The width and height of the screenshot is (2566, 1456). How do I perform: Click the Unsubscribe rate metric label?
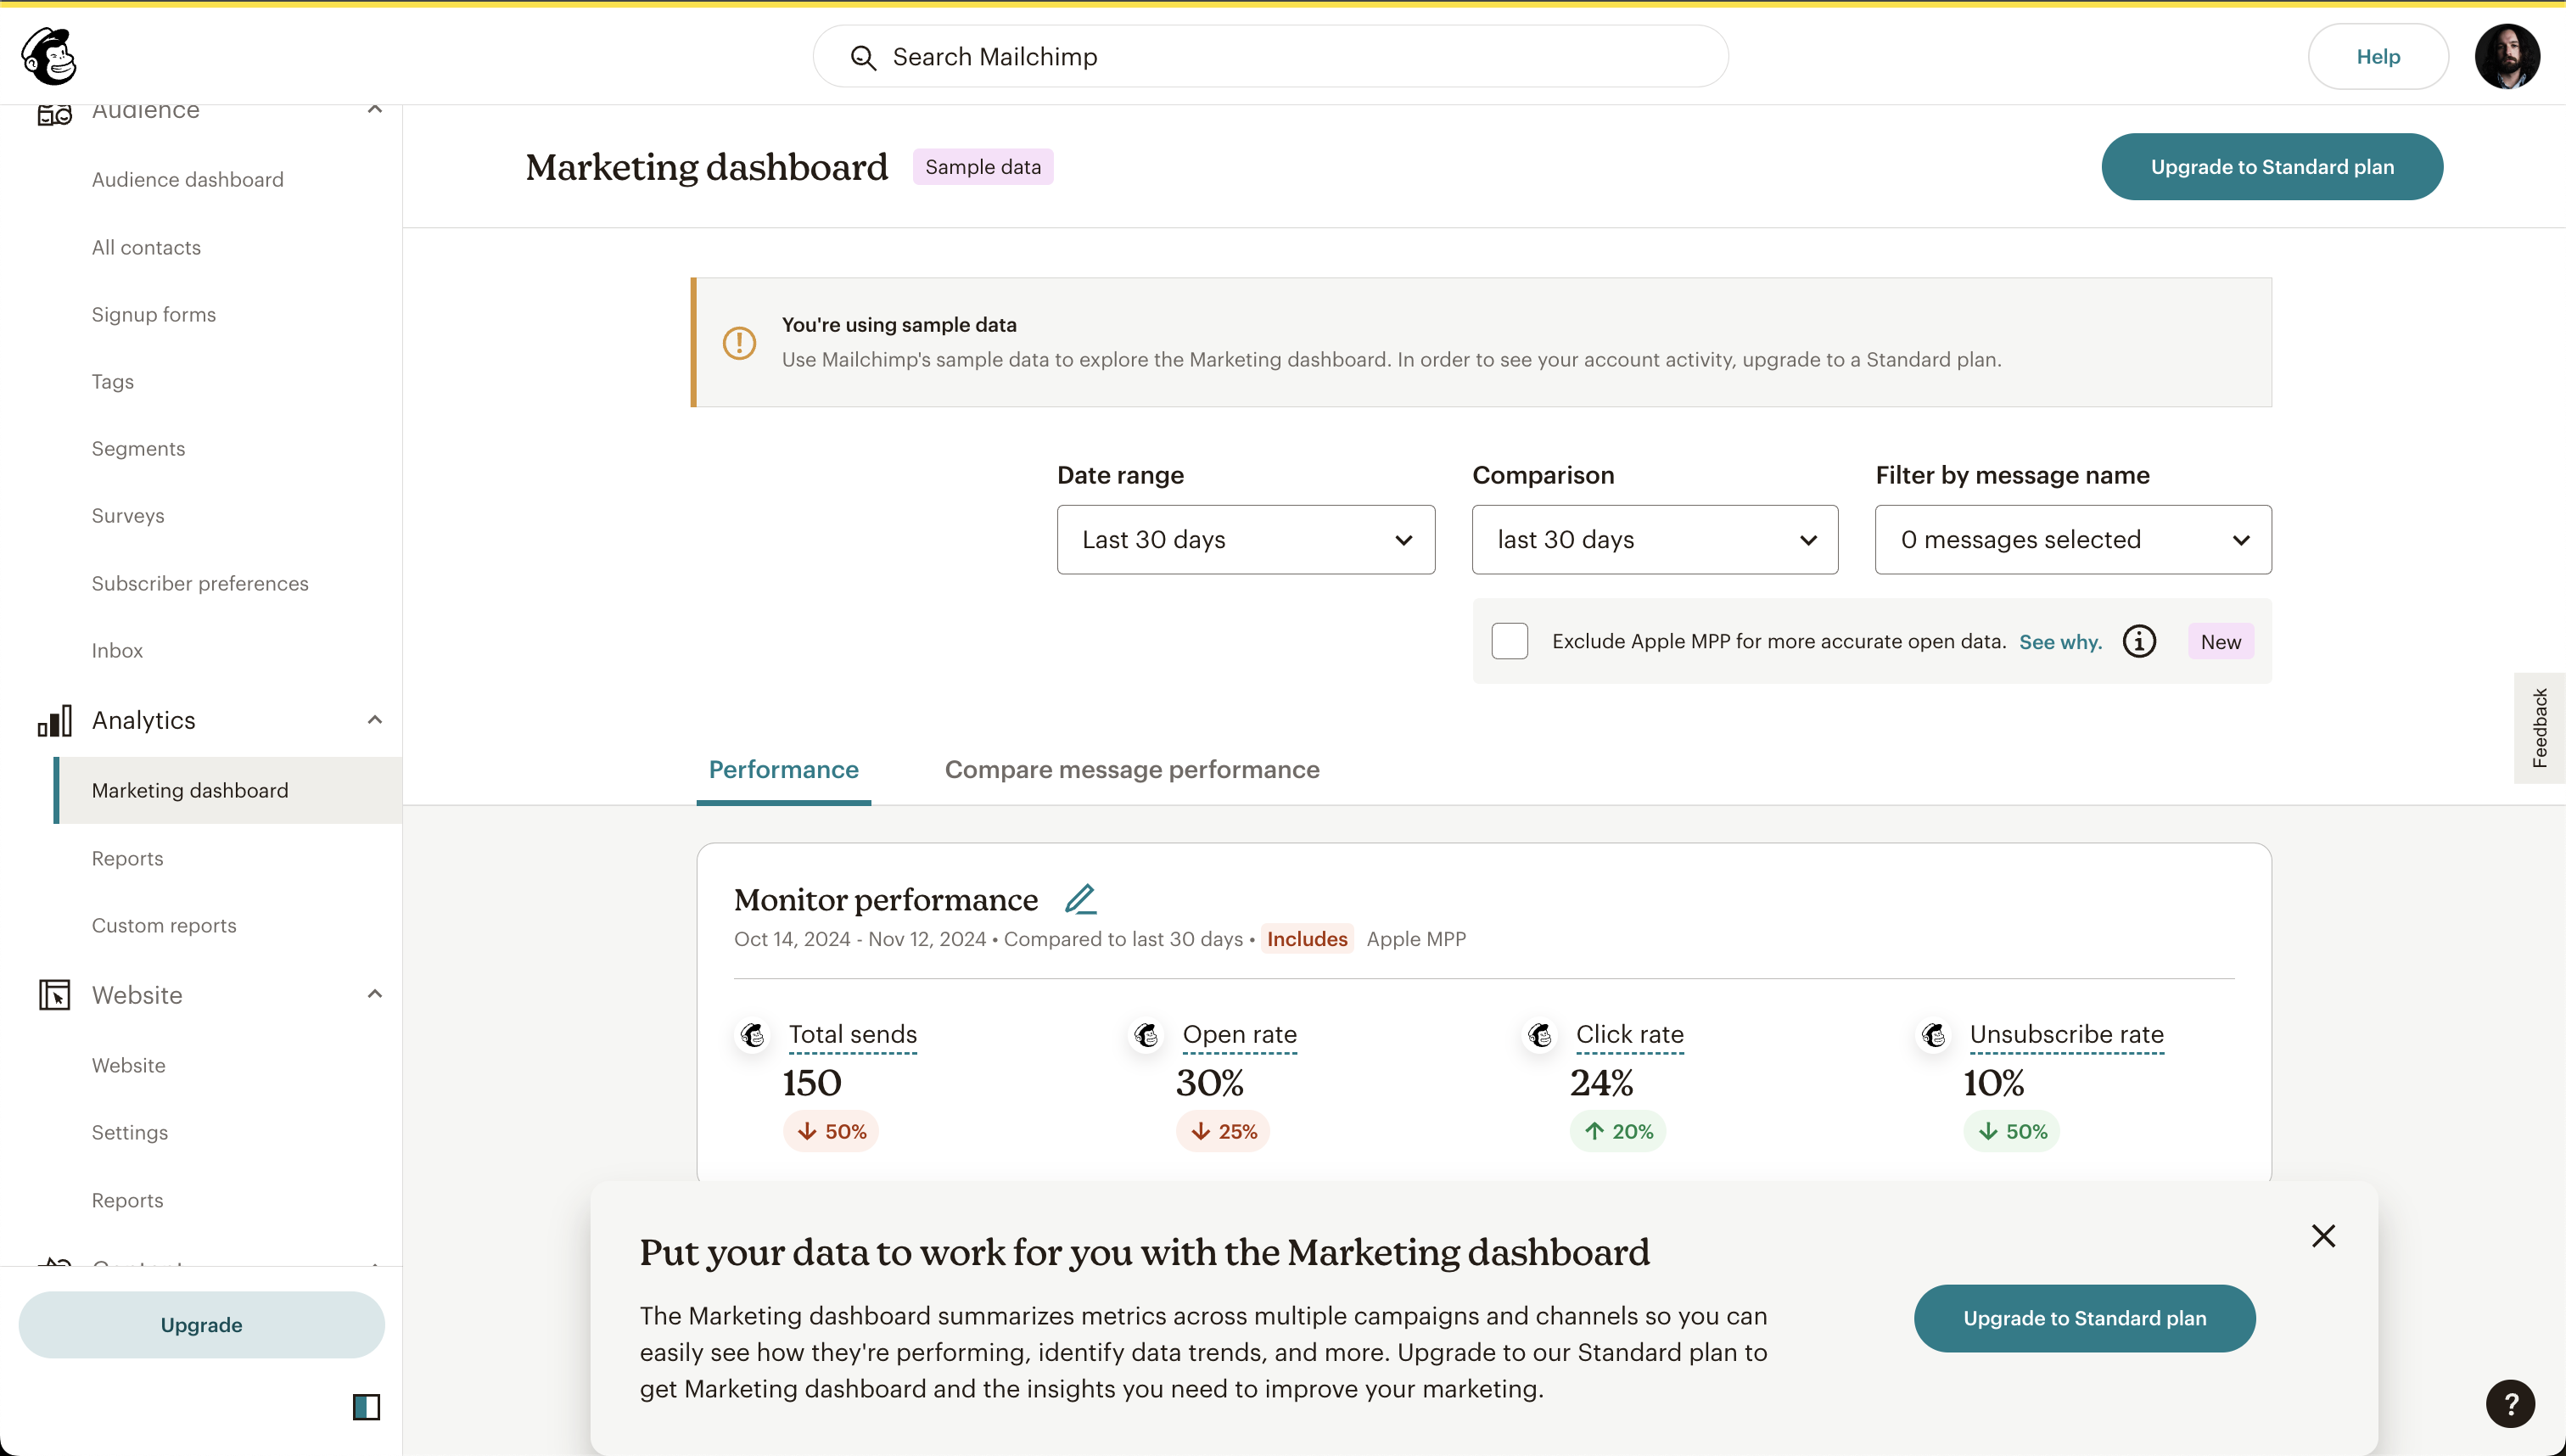coord(2066,1035)
